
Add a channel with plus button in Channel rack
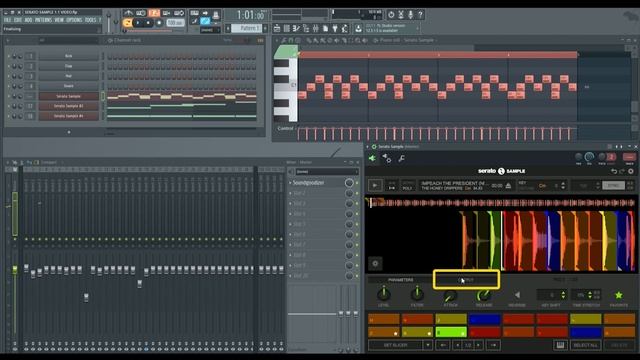coord(69,132)
